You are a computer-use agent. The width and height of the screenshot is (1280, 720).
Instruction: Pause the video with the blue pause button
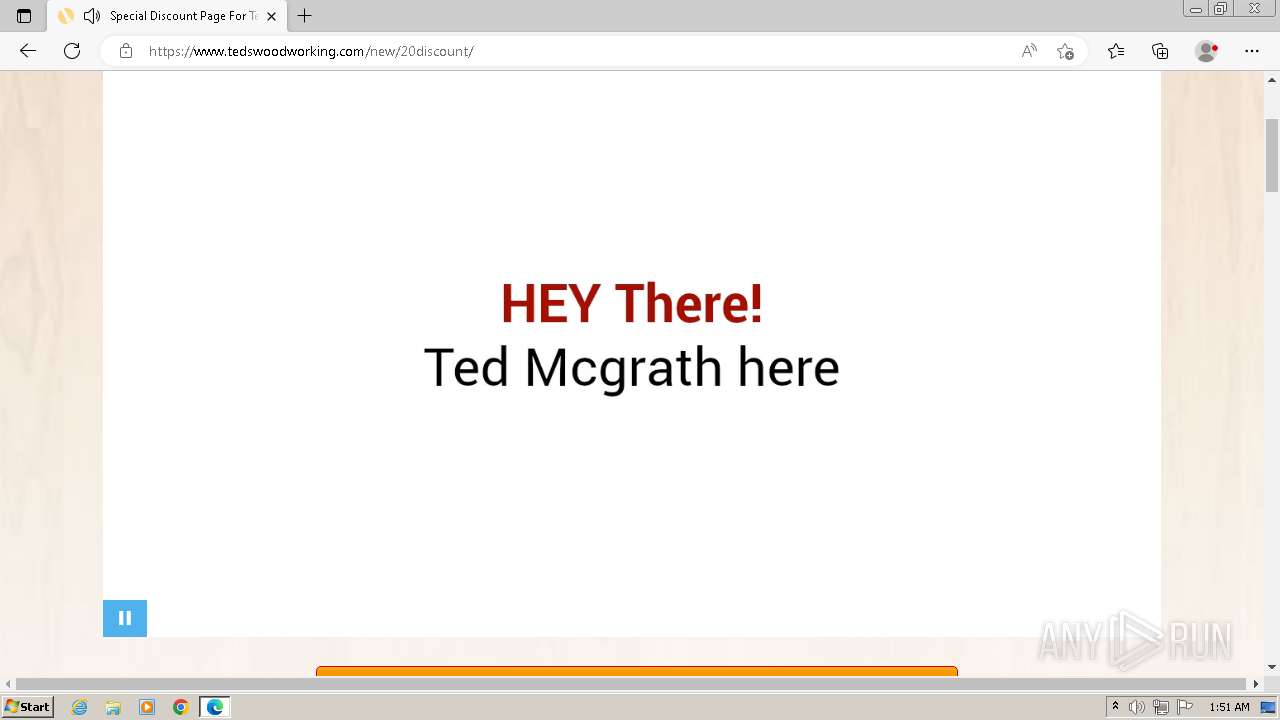[125, 618]
